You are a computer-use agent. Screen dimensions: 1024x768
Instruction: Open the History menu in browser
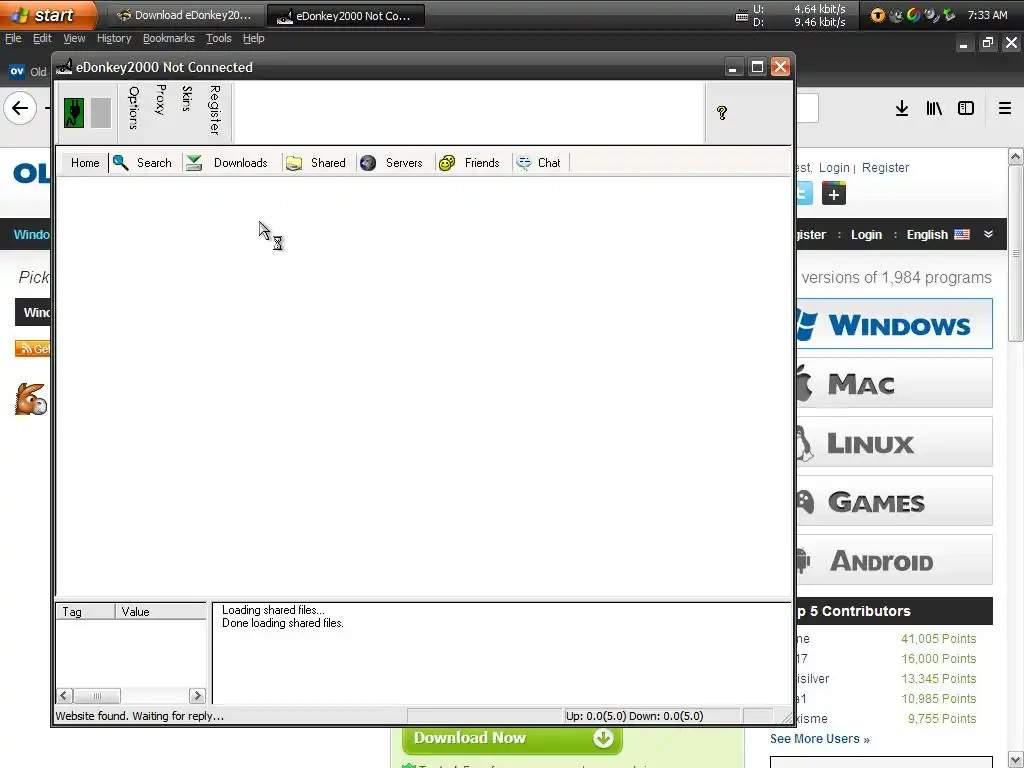coord(114,38)
